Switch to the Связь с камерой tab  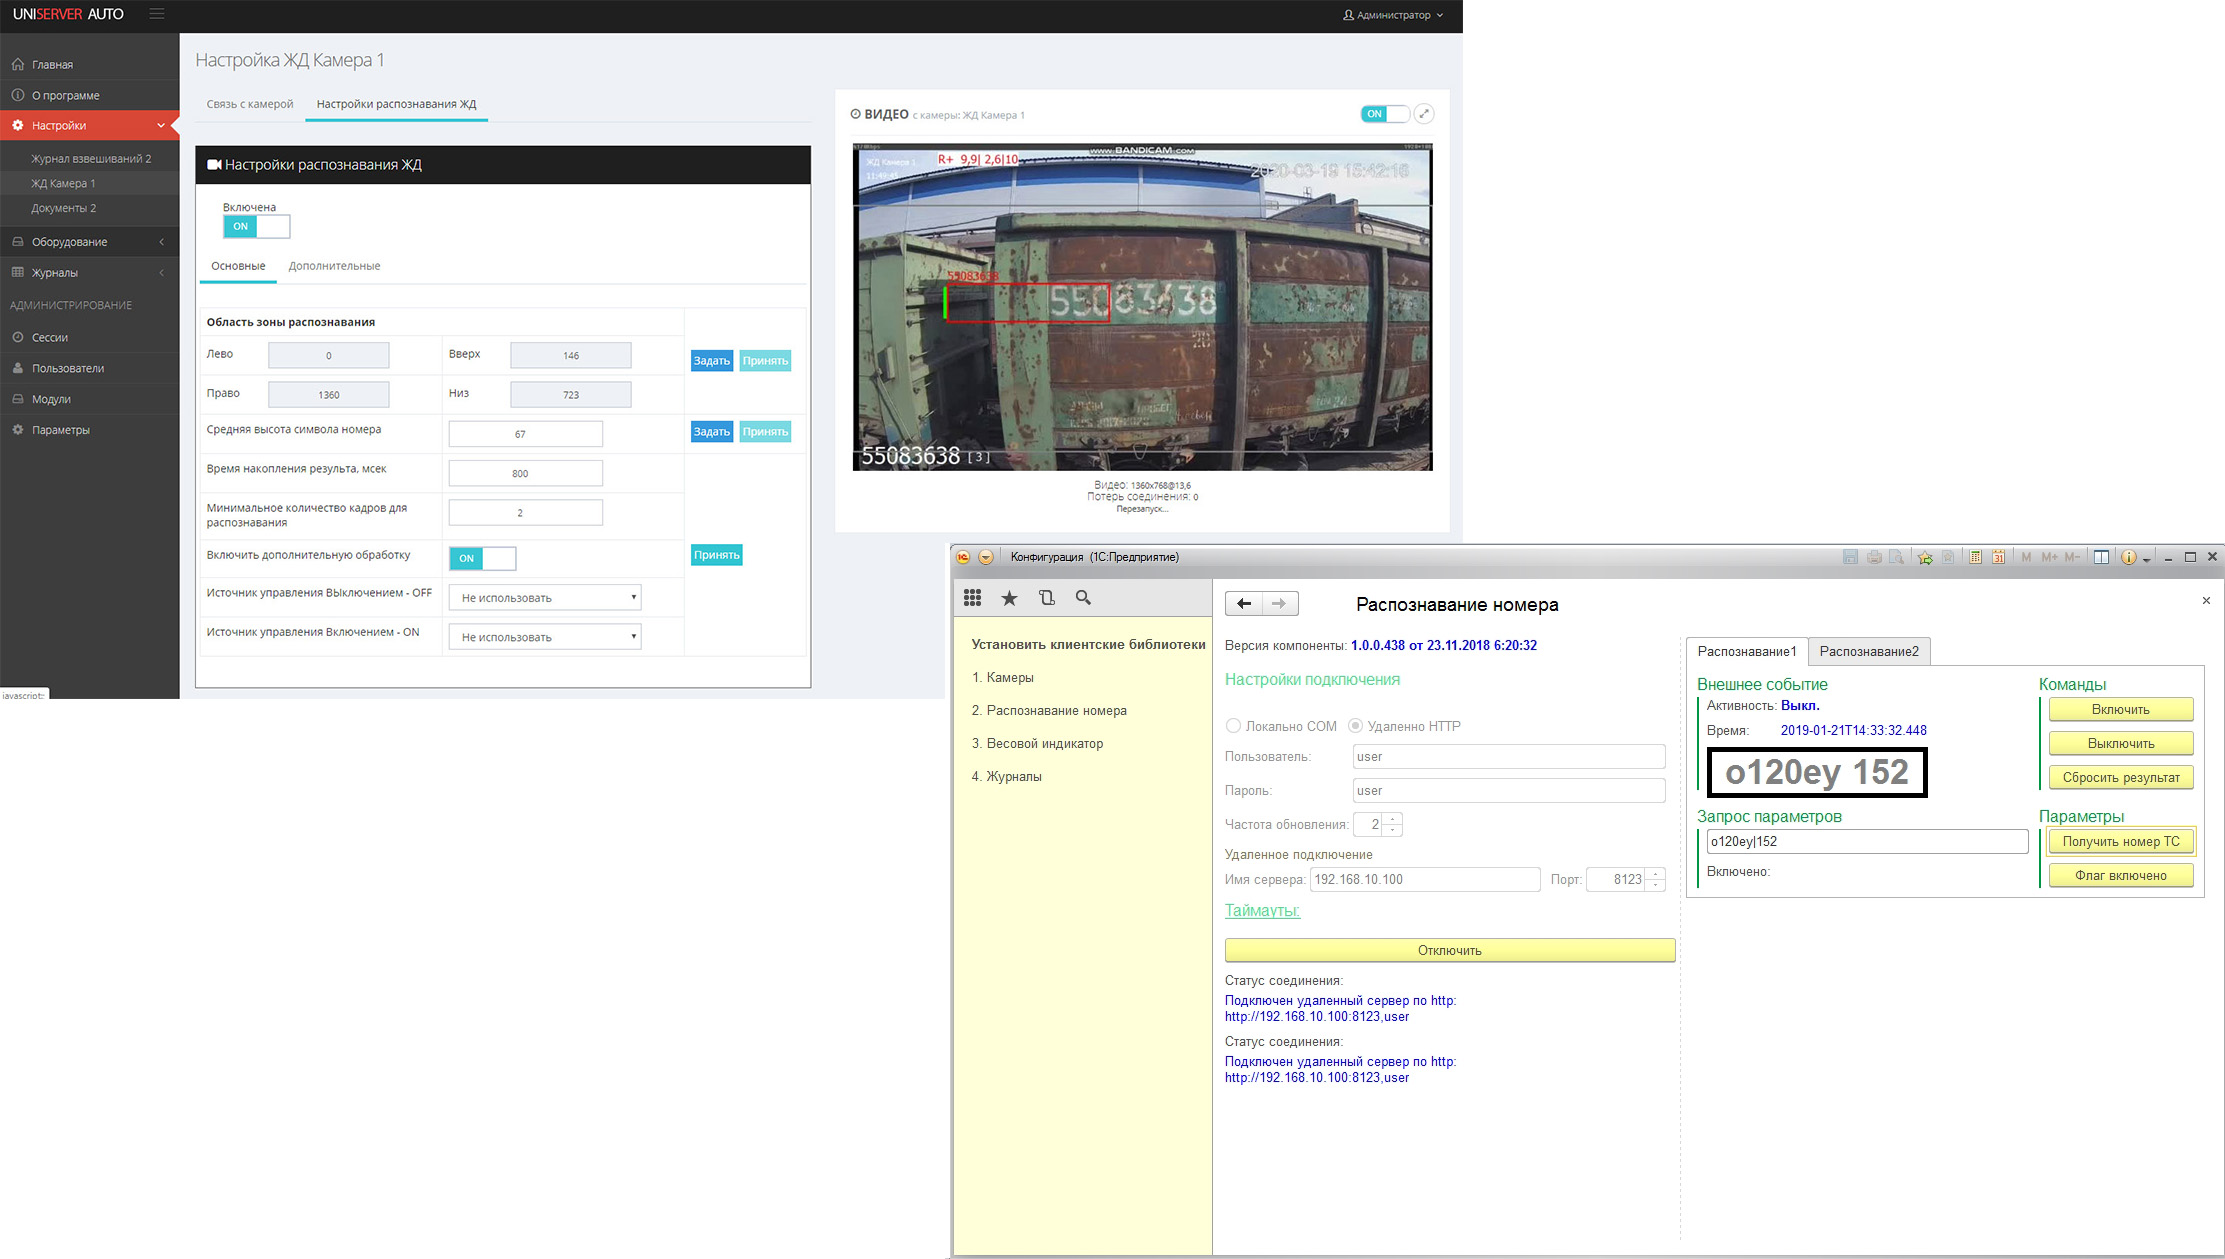[250, 104]
